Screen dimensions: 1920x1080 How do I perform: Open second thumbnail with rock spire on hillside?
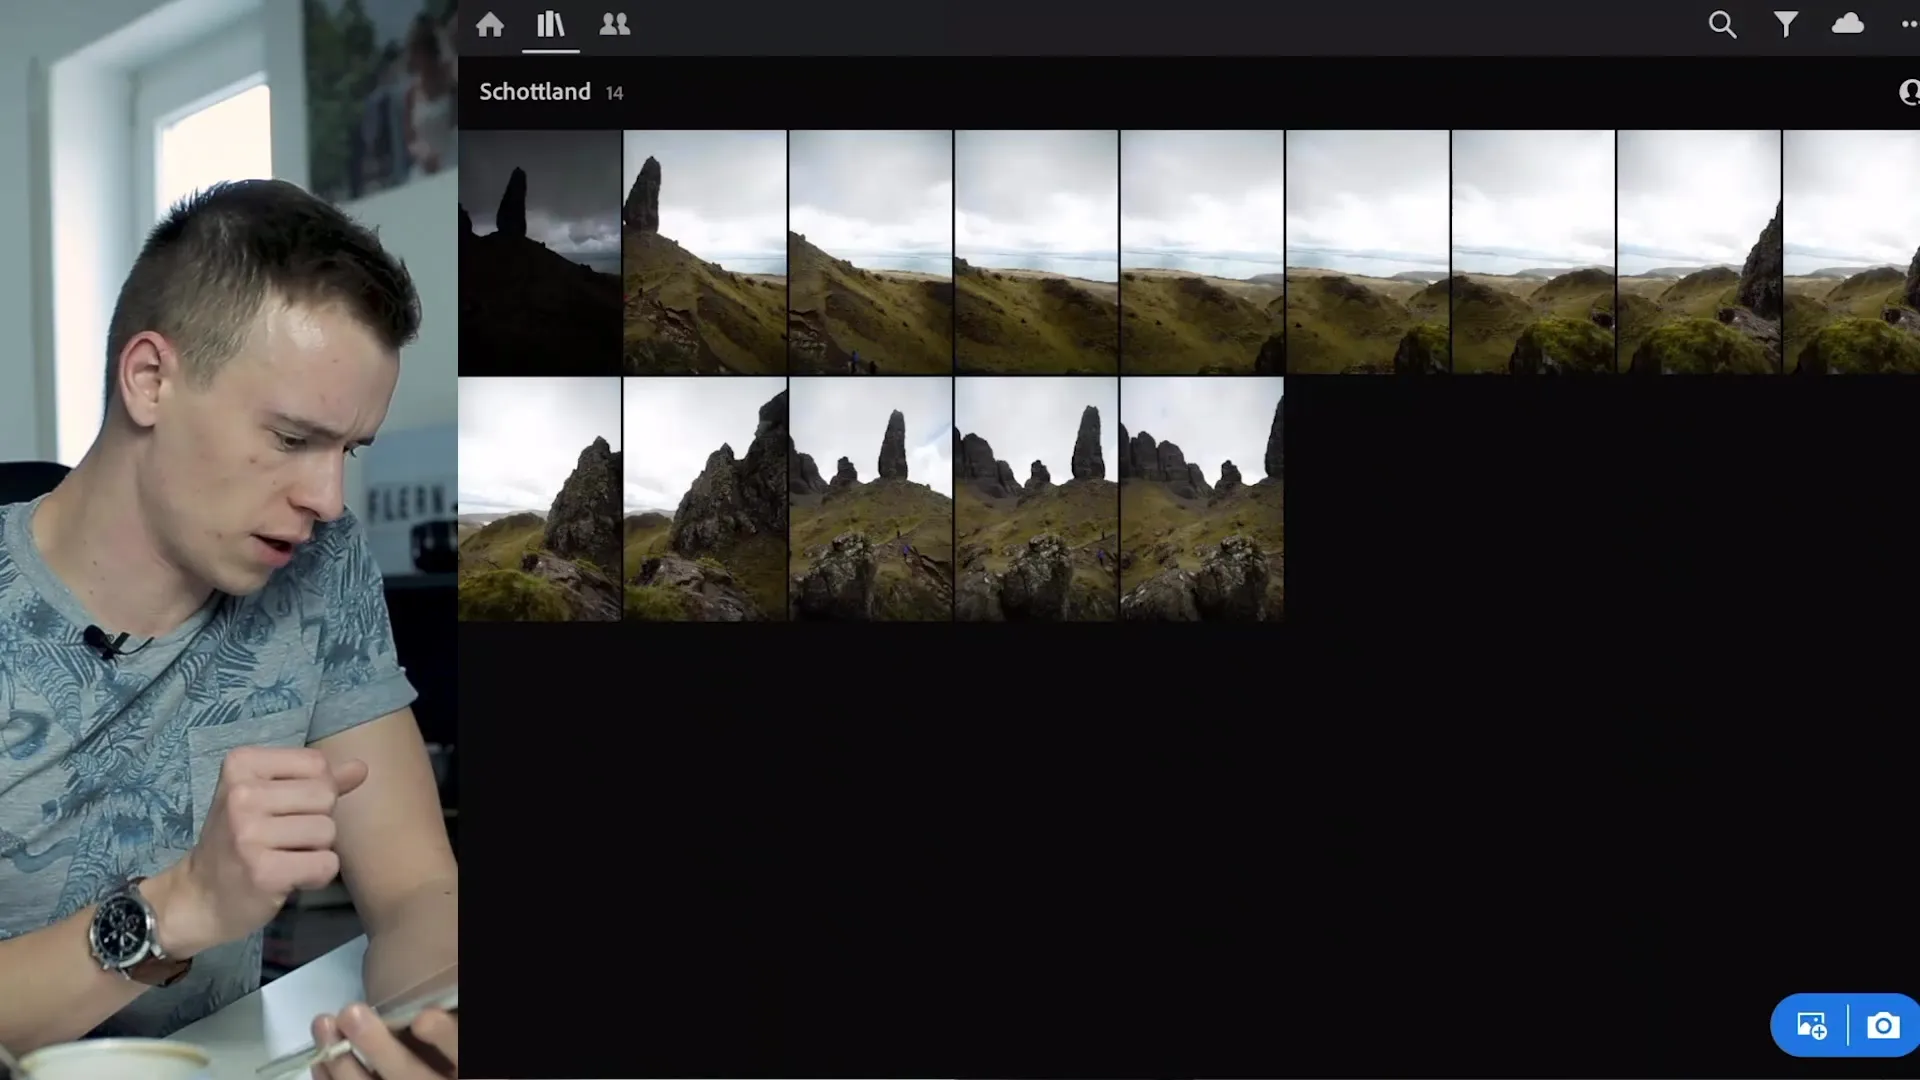point(705,252)
